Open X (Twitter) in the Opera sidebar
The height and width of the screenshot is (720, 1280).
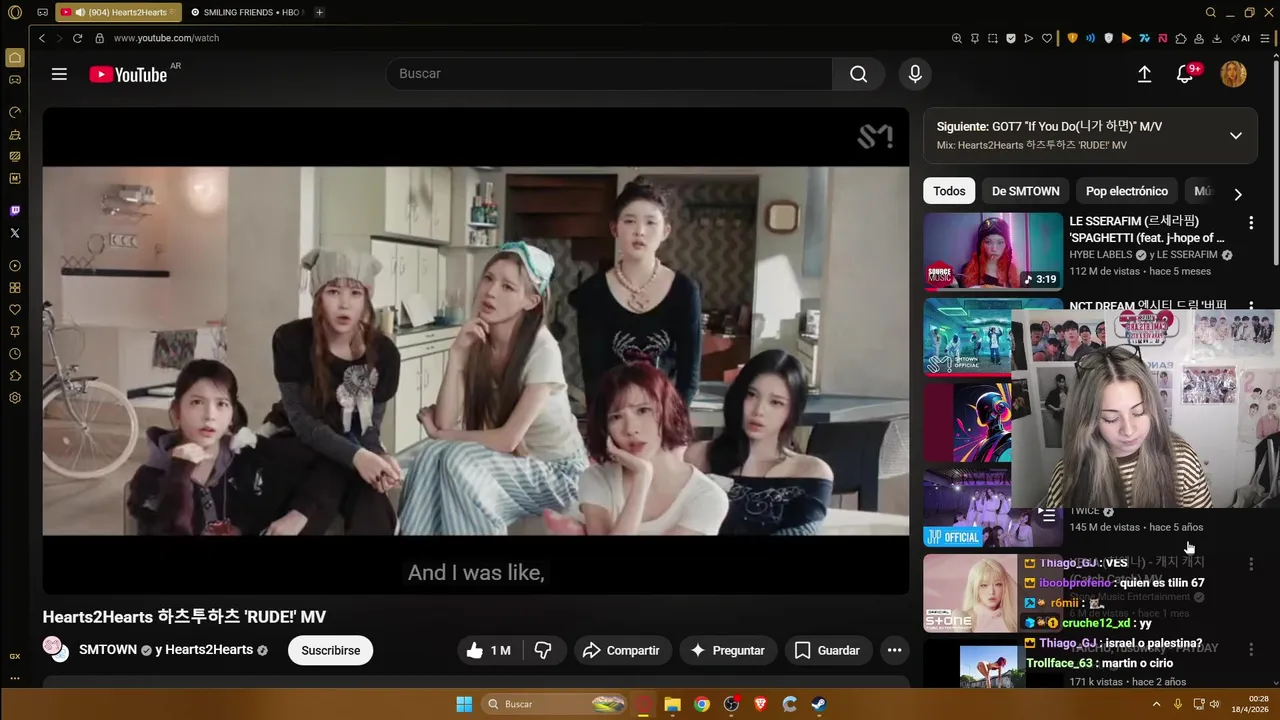[15, 233]
